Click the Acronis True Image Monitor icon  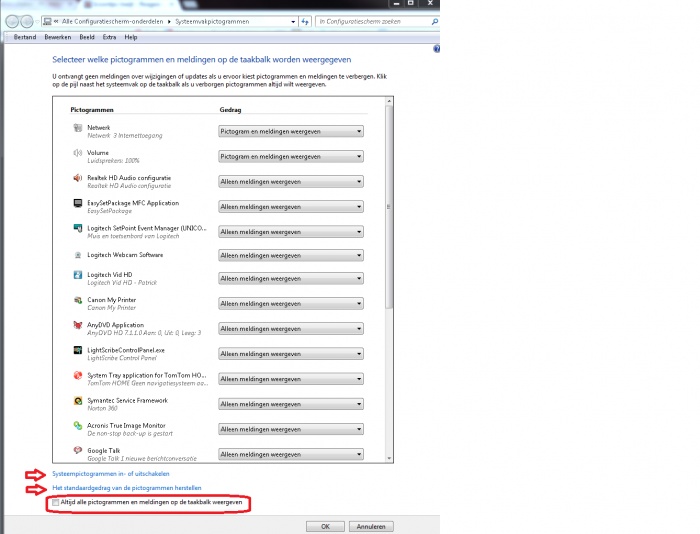(x=78, y=426)
